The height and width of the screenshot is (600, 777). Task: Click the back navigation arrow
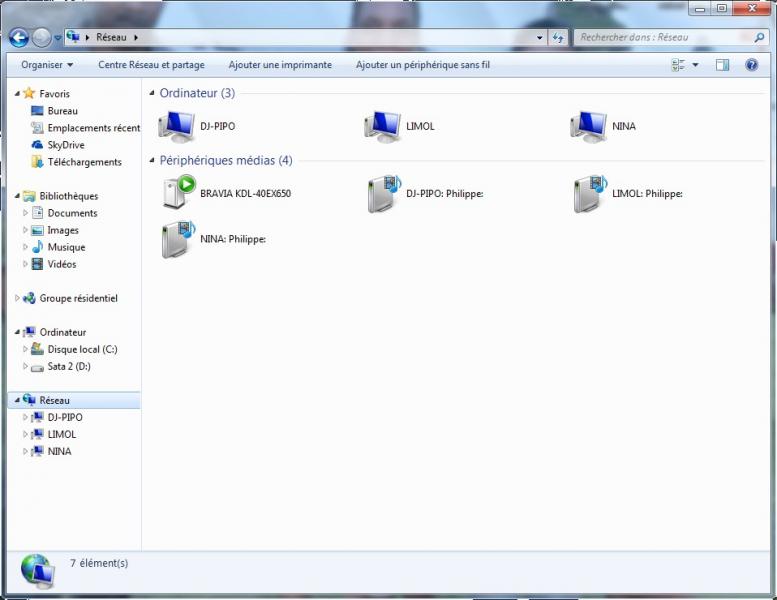pos(18,38)
